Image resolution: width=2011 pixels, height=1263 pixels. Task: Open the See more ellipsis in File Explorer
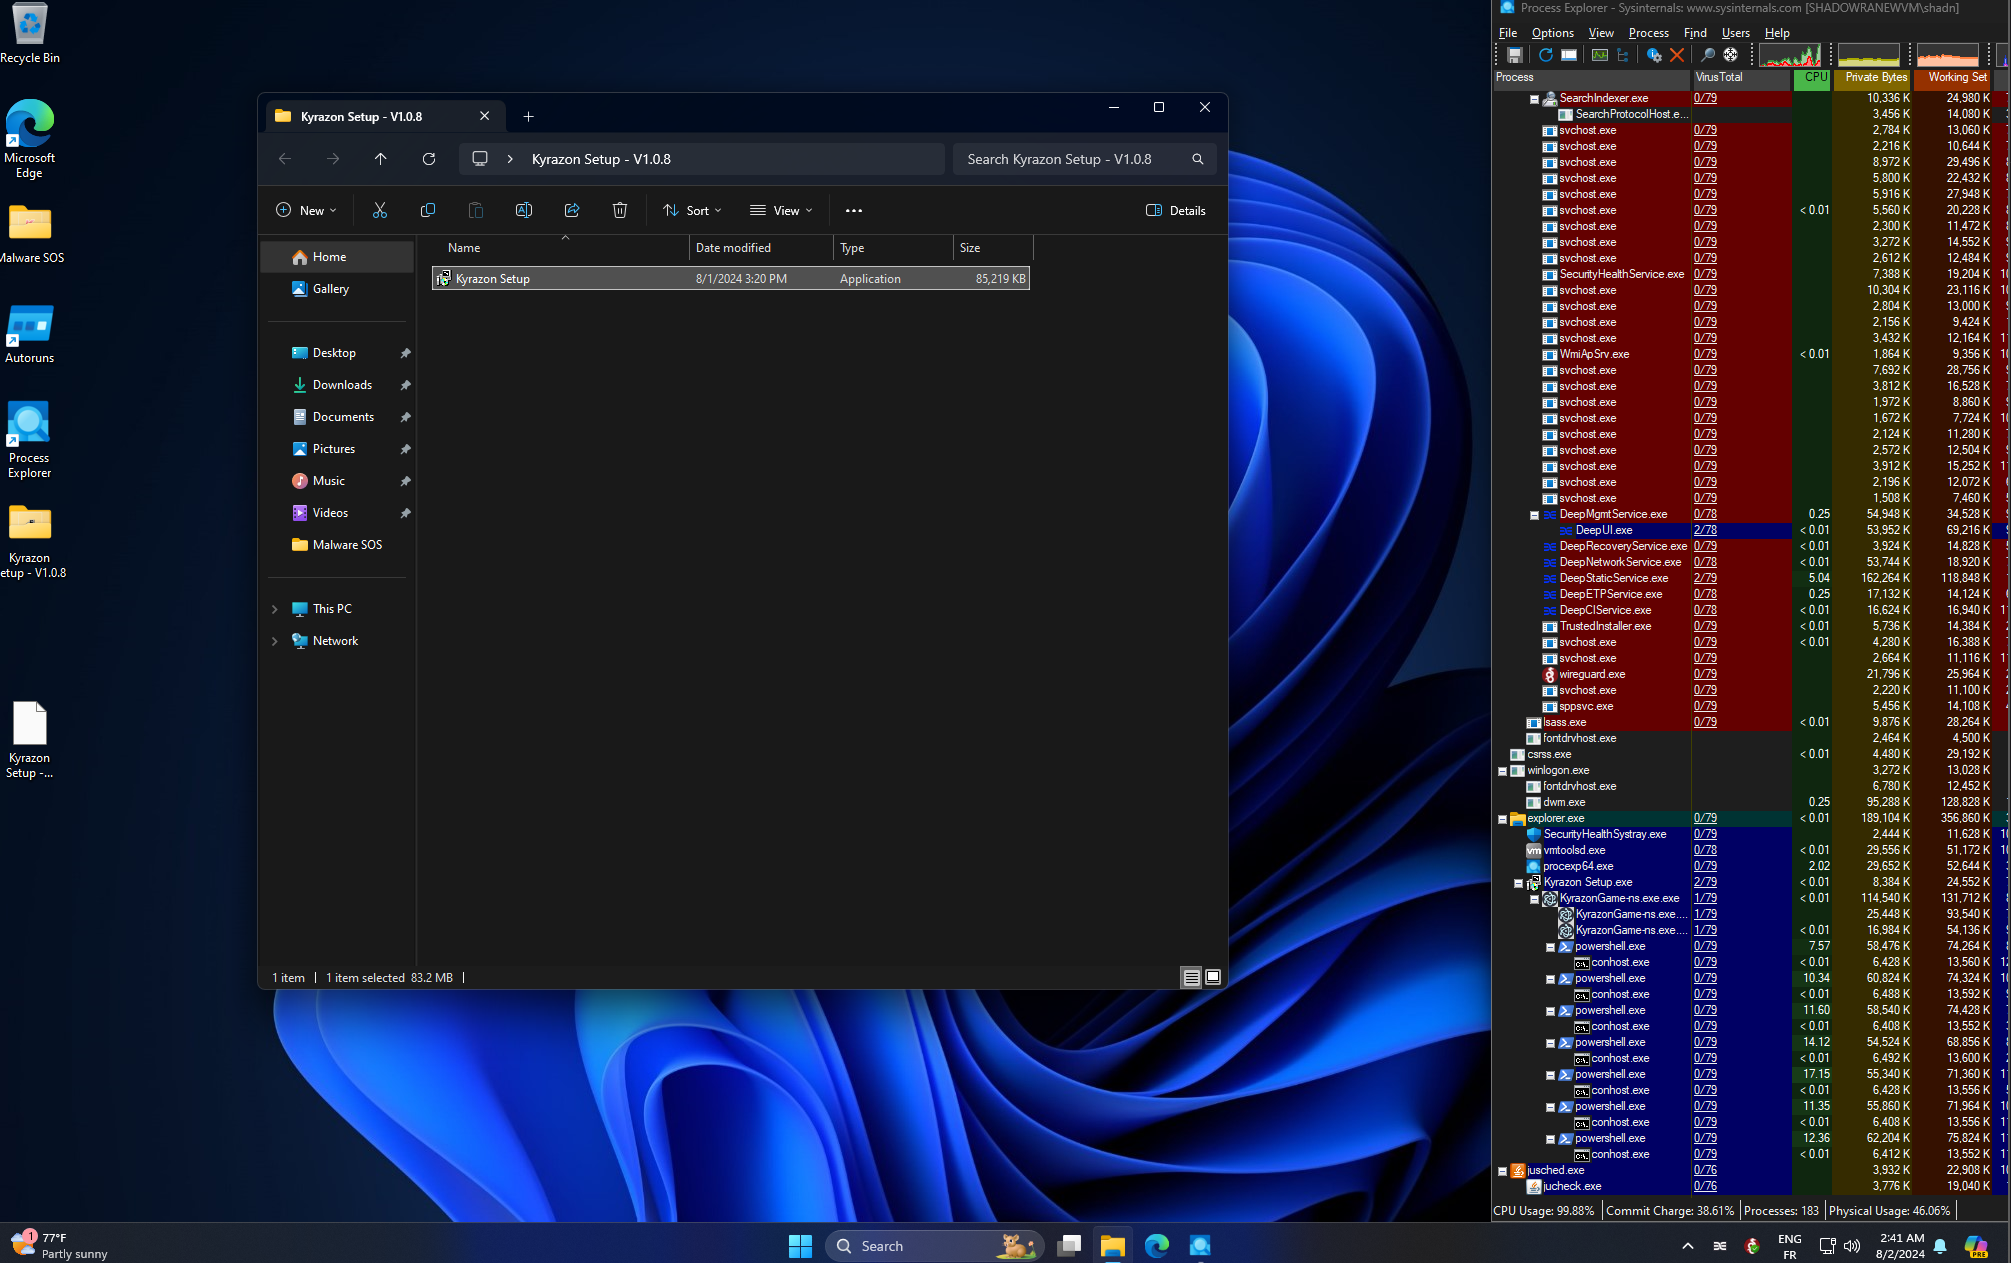pyautogui.click(x=854, y=210)
